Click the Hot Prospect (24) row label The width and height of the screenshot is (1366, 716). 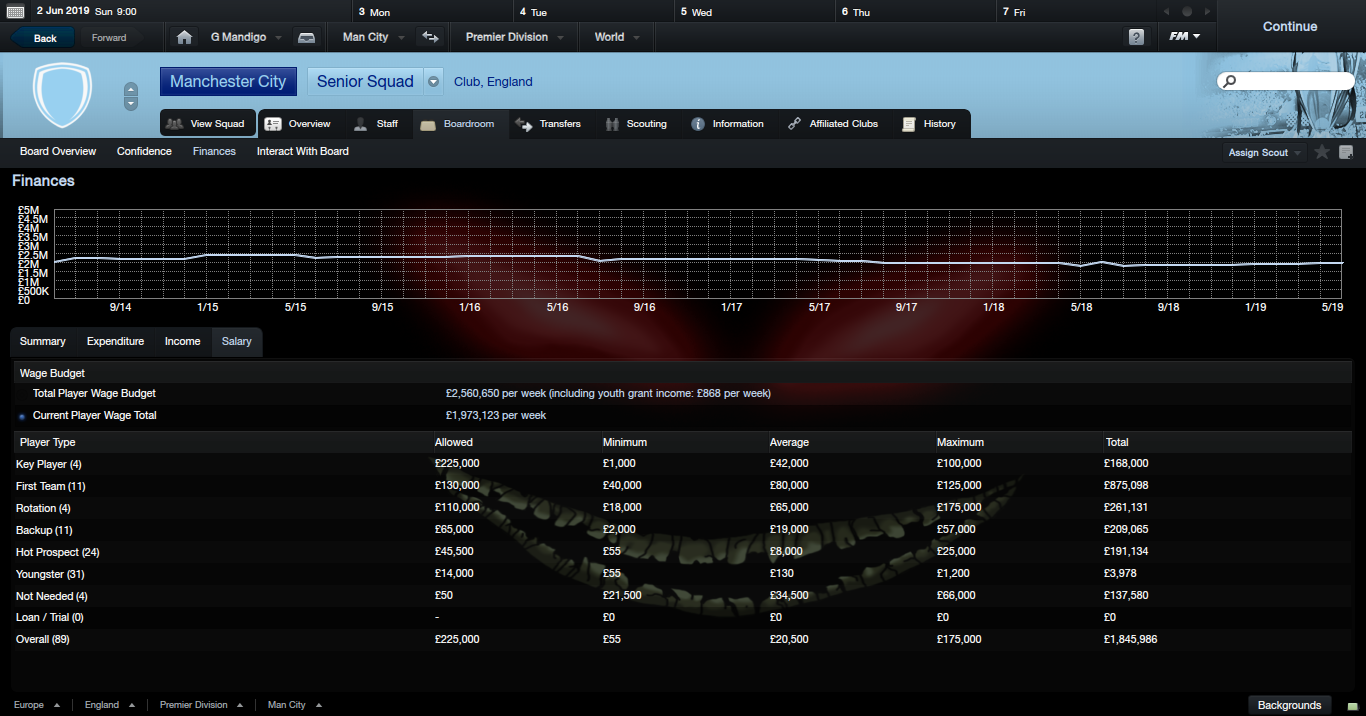[x=58, y=552]
